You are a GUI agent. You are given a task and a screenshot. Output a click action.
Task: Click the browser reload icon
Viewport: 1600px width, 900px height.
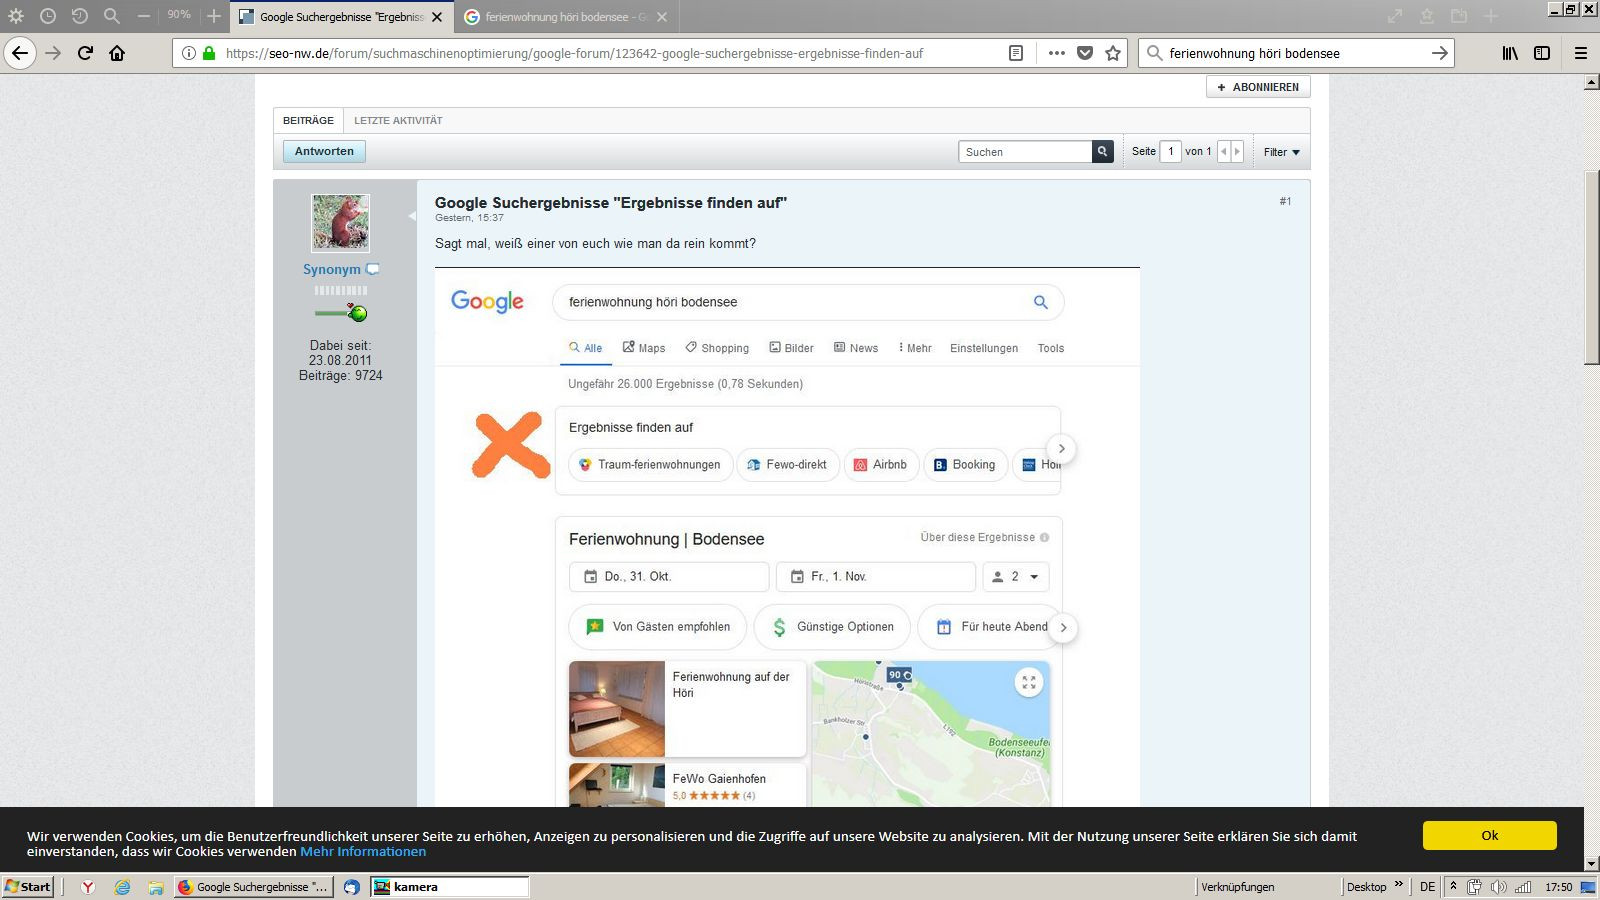tap(85, 53)
